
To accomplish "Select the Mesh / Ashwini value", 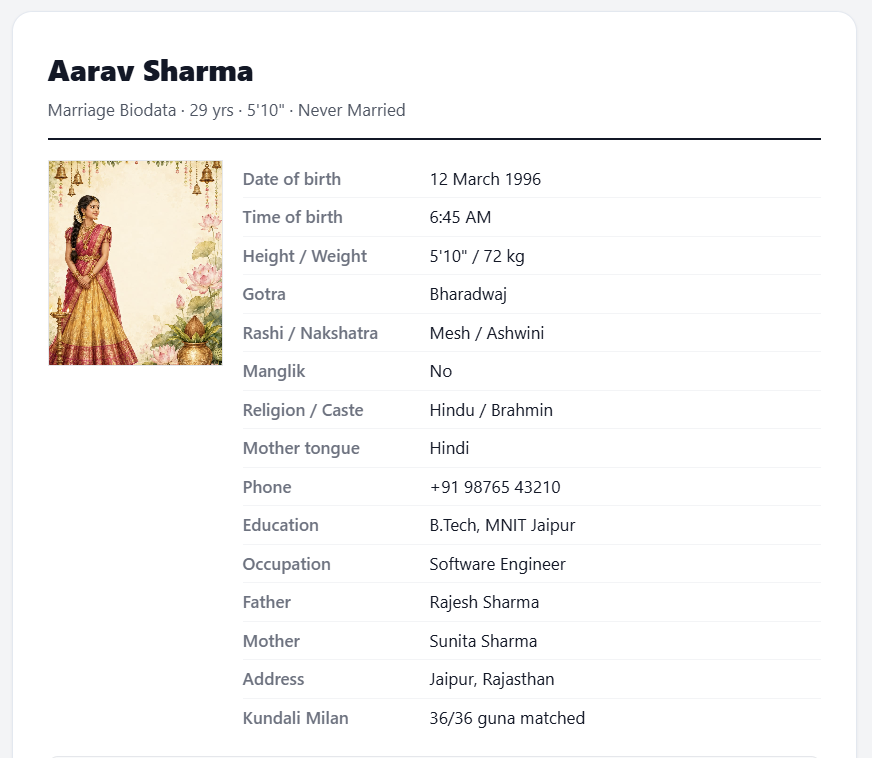I will [x=487, y=333].
